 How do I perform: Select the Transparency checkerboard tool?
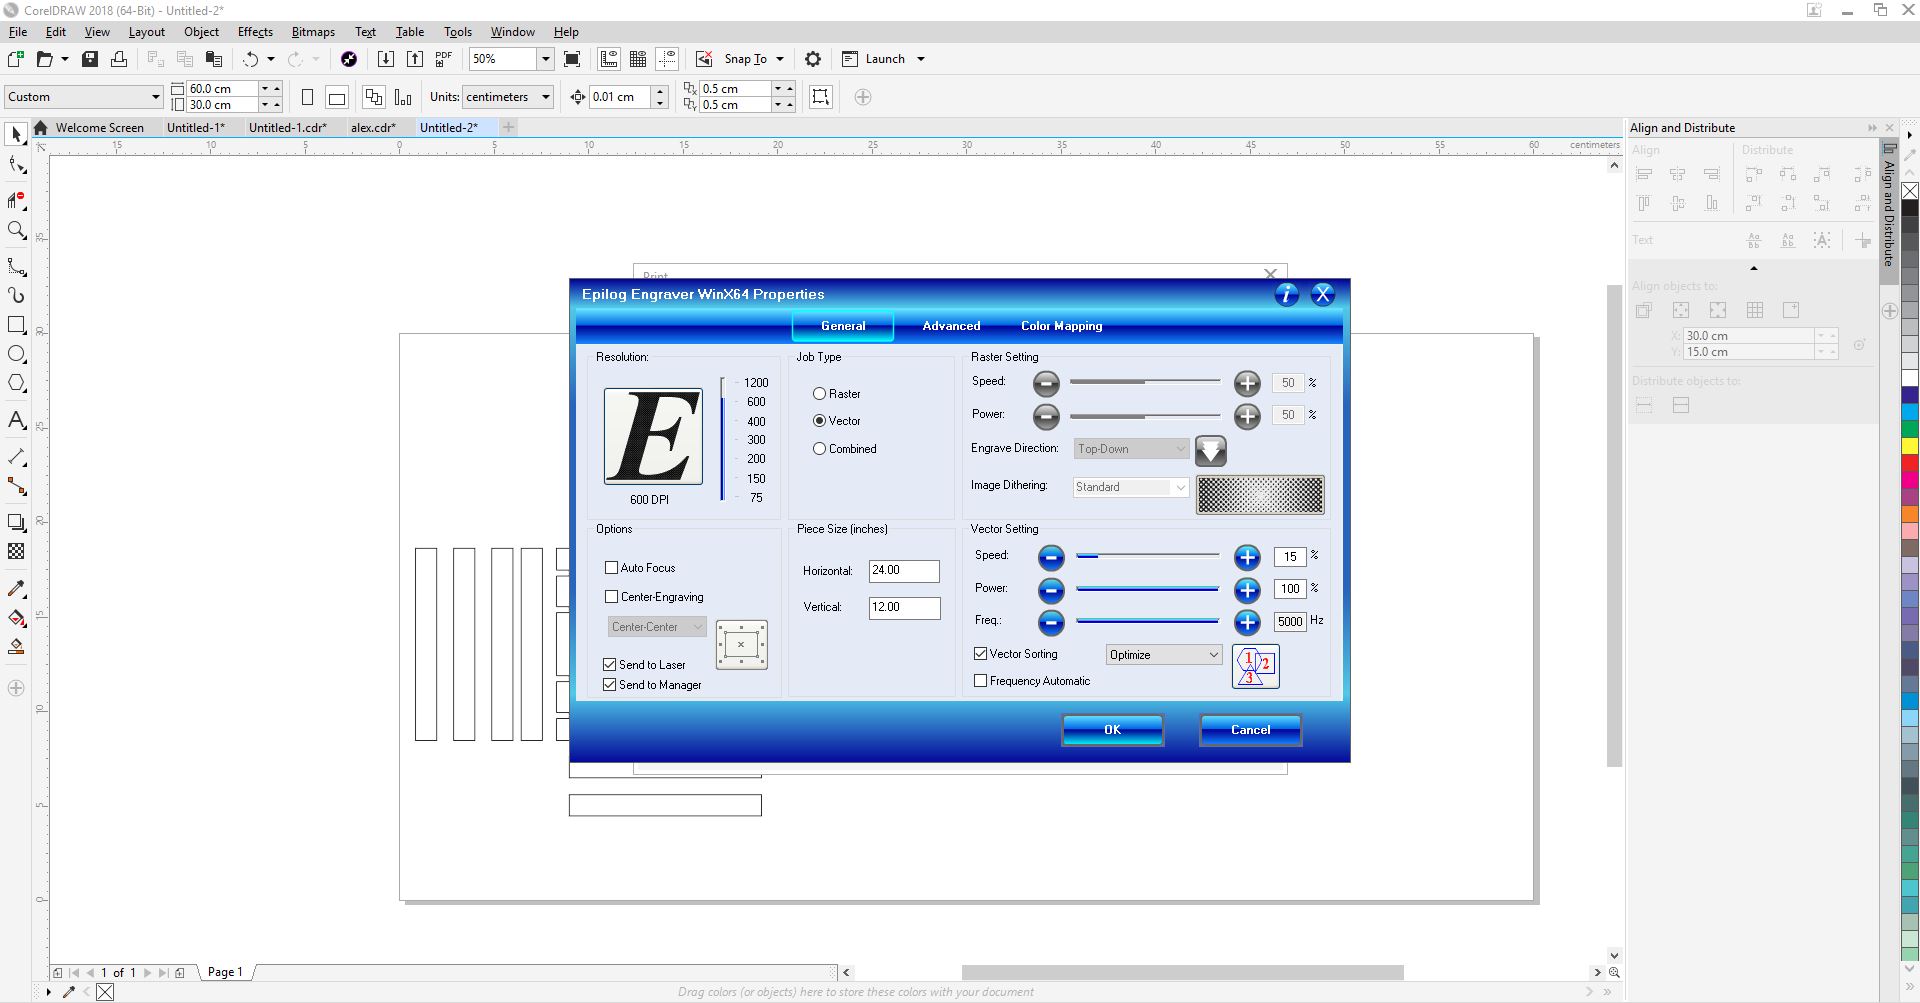pos(16,552)
